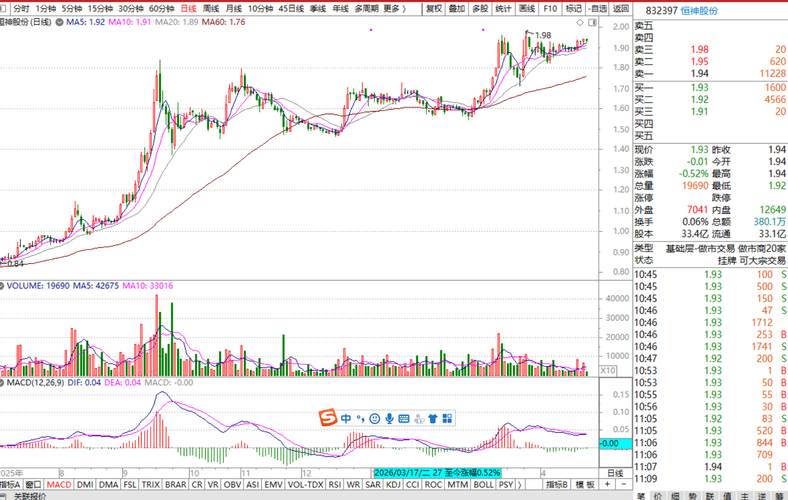Click the 标记 mark button
This screenshot has height=500, width=788.
click(x=573, y=9)
